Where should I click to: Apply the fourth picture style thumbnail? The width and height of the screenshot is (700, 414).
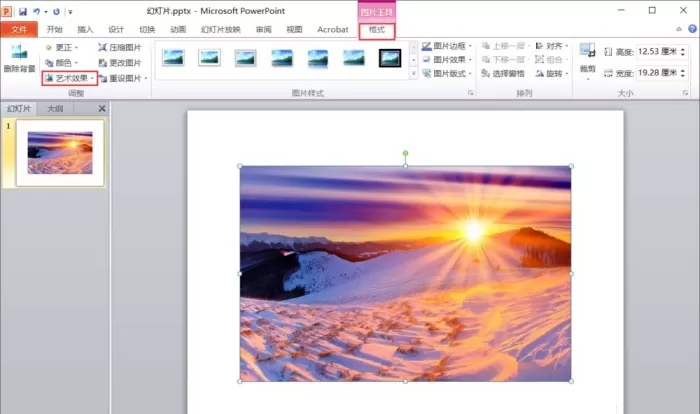tap(282, 58)
